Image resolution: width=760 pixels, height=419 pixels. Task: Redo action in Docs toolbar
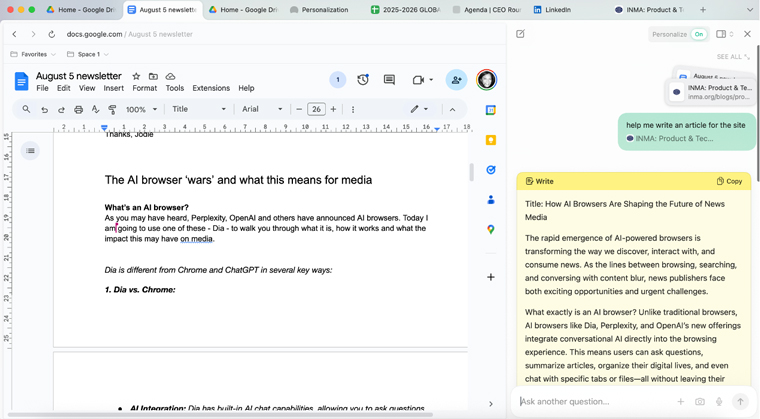pyautogui.click(x=61, y=110)
